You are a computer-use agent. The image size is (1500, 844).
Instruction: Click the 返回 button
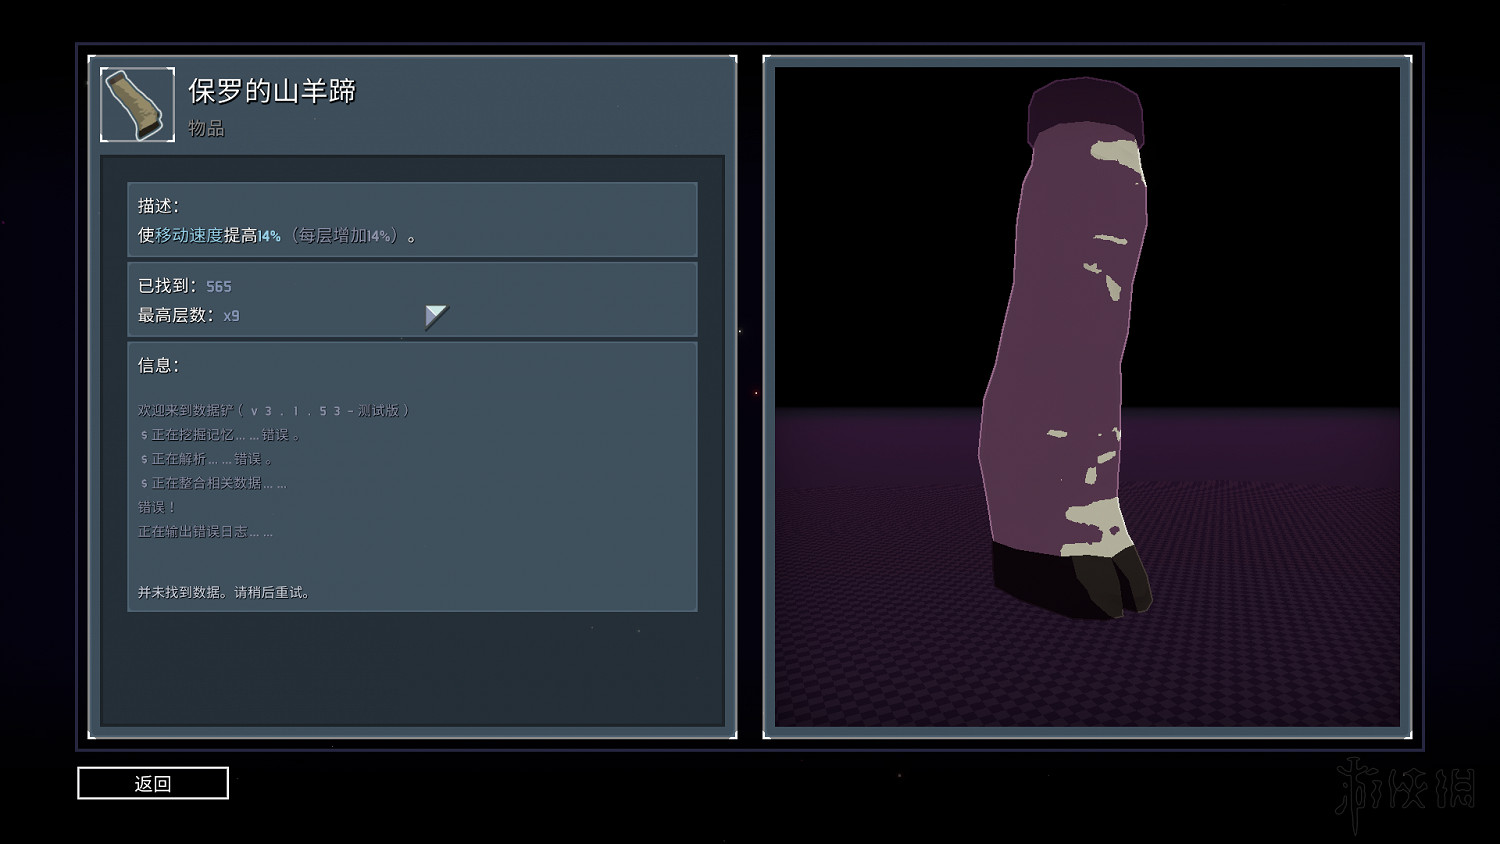[x=153, y=783]
